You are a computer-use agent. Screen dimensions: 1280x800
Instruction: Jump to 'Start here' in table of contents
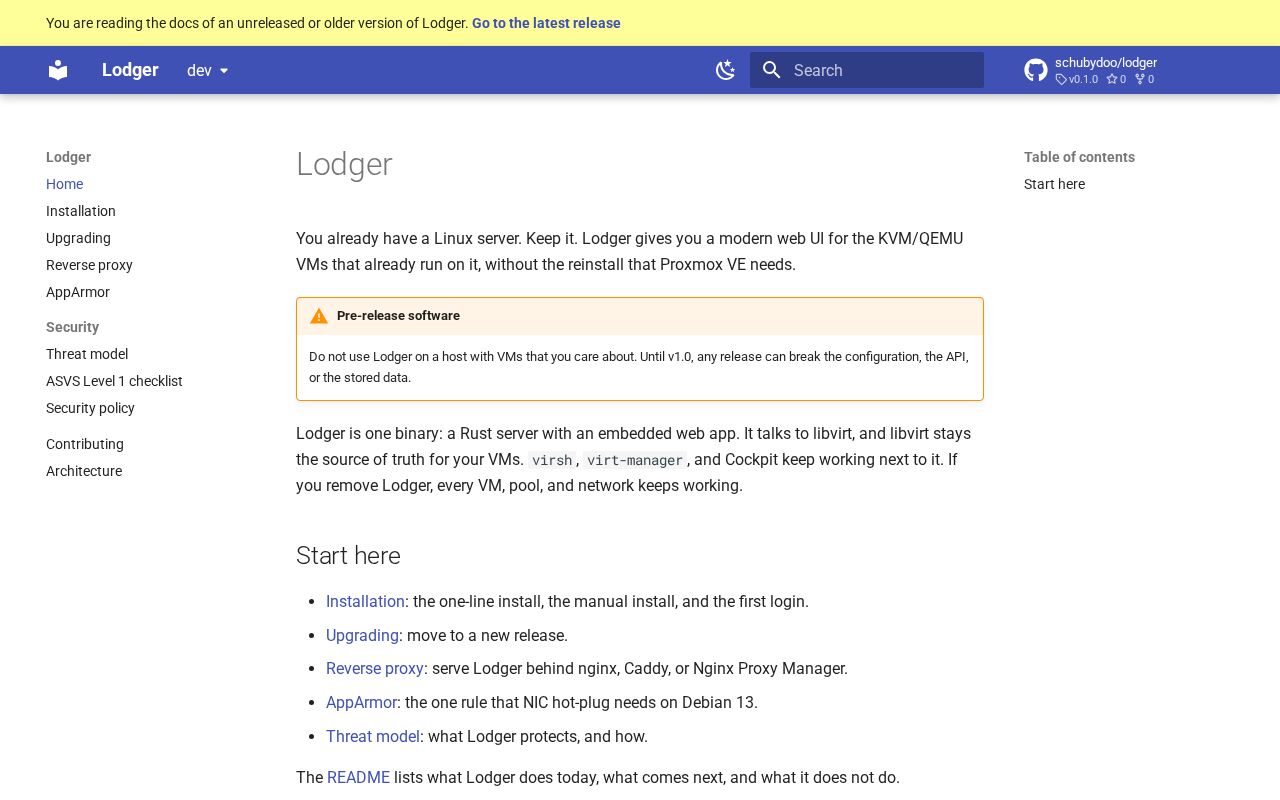pos(1054,184)
